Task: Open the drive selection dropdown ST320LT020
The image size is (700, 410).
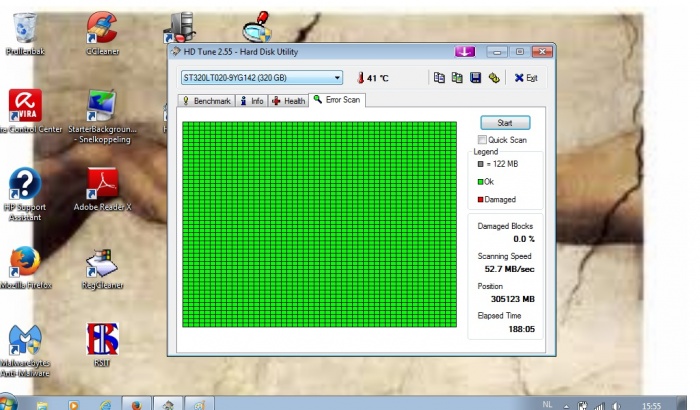Action: [x=262, y=78]
